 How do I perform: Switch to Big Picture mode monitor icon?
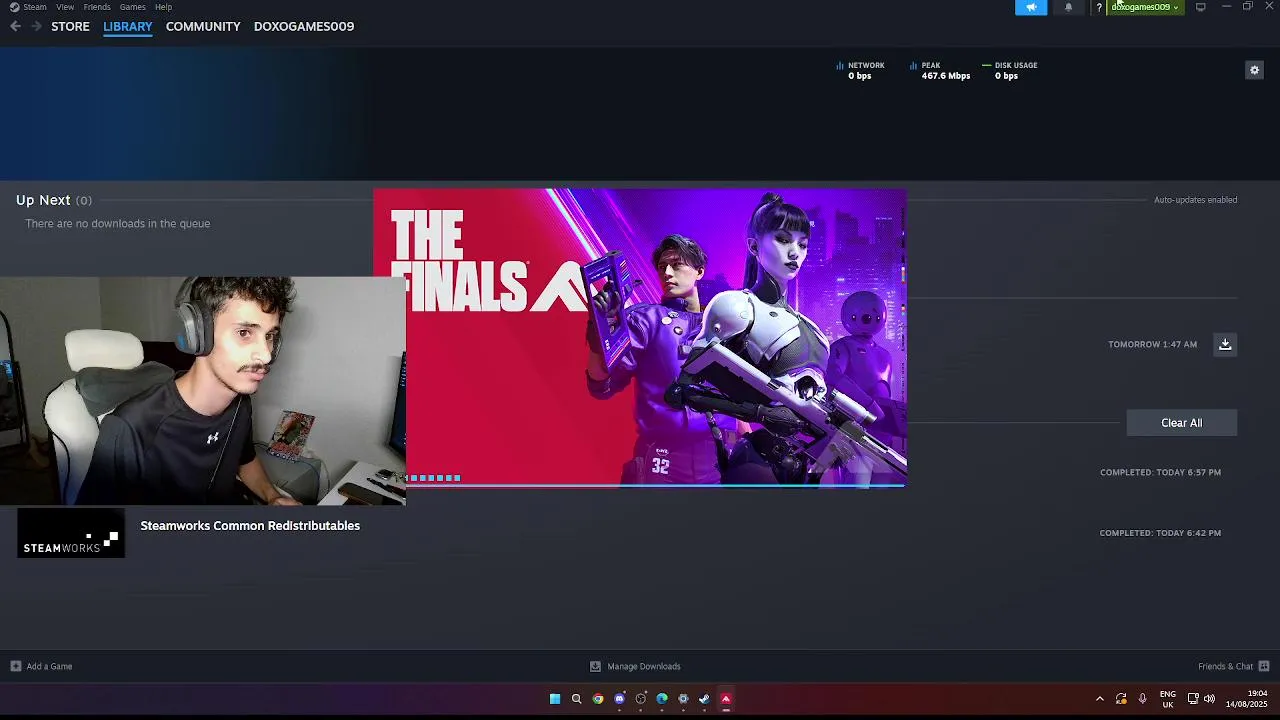[1200, 7]
